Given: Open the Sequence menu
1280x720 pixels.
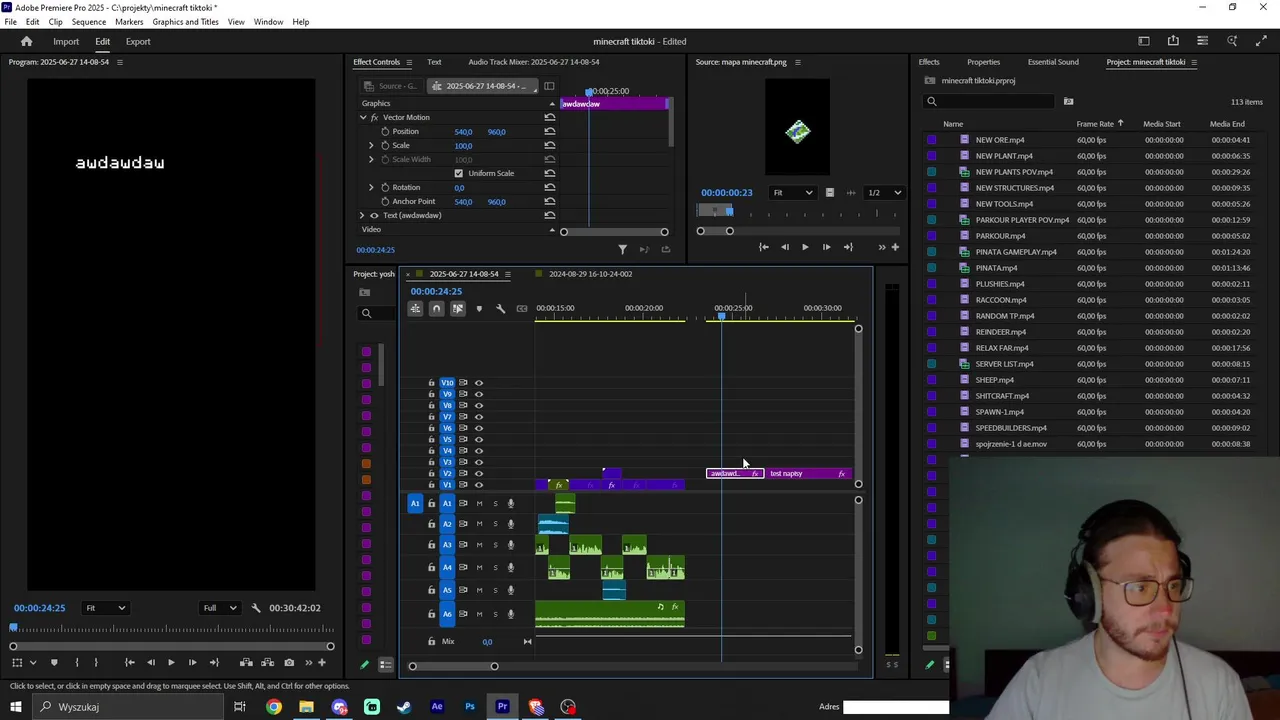Looking at the screenshot, I should 89,22.
